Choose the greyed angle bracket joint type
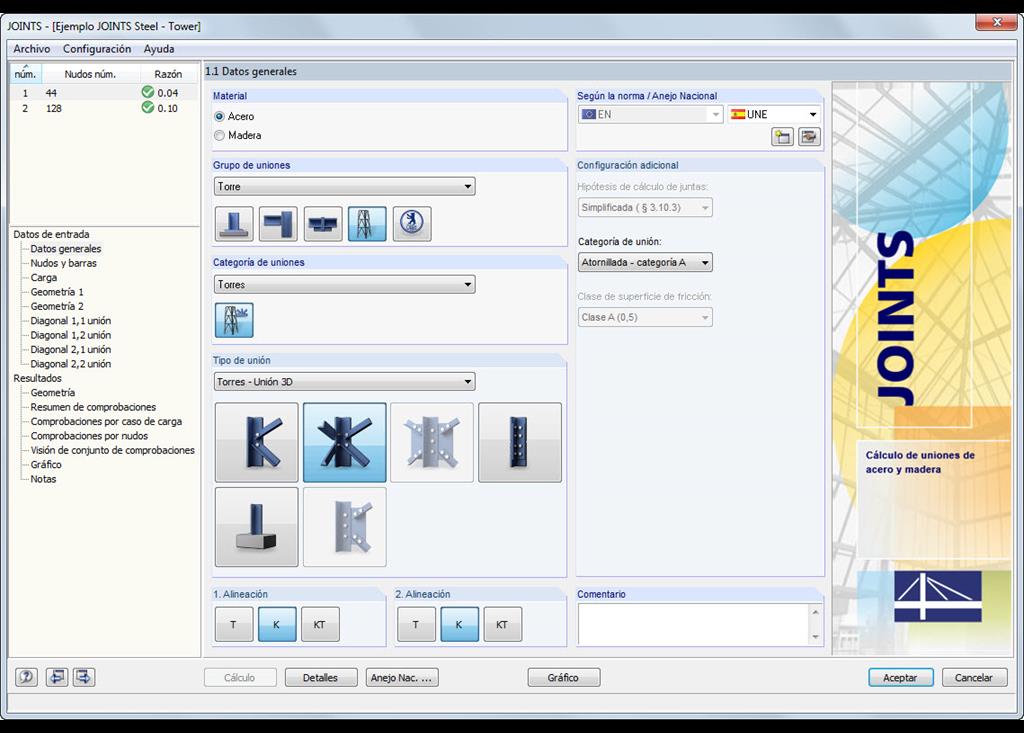The image size is (1024, 733). pos(345,527)
